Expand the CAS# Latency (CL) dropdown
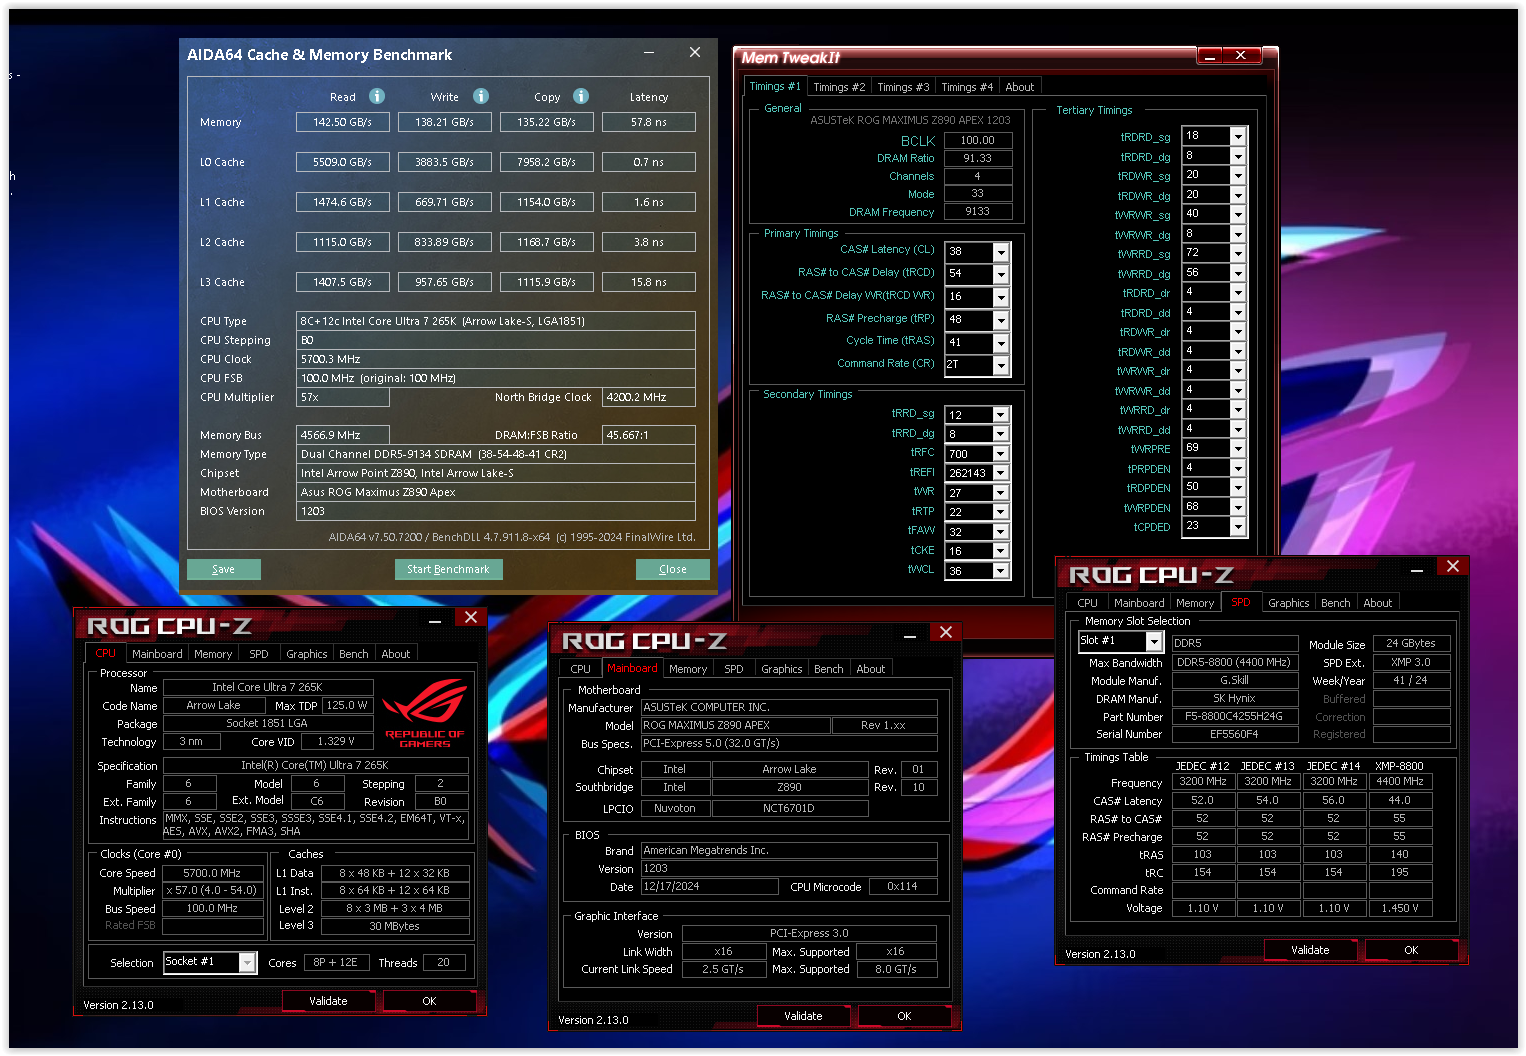Image resolution: width=1526 pixels, height=1056 pixels. (1000, 251)
